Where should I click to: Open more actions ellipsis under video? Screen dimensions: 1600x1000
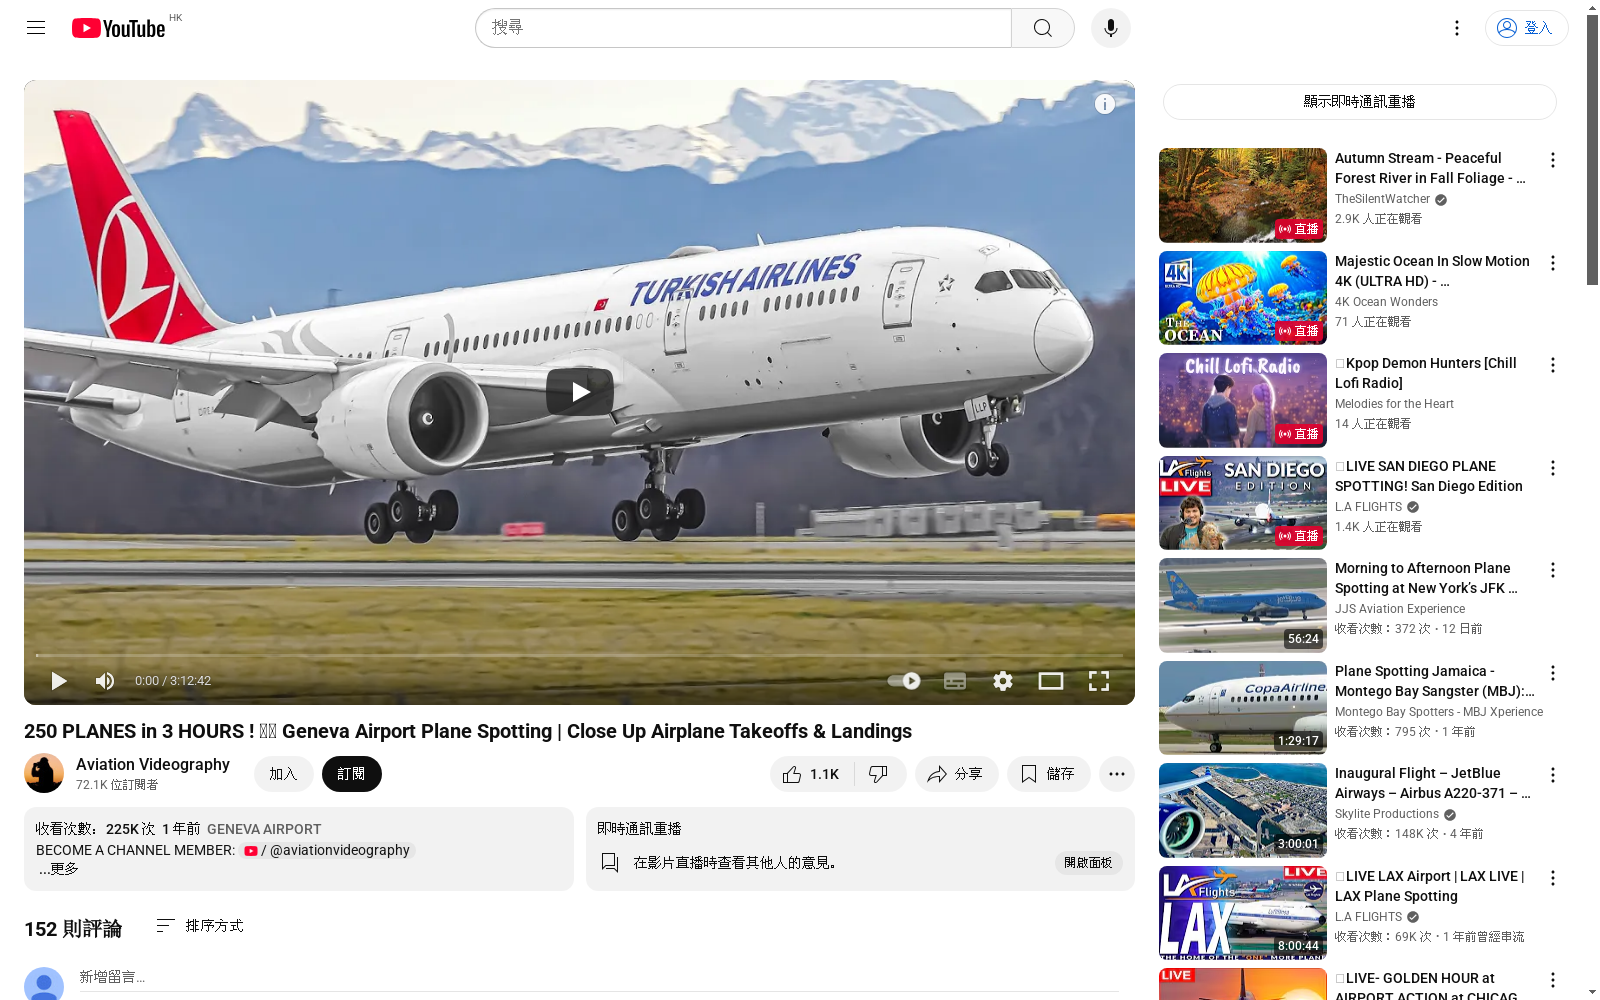pyautogui.click(x=1117, y=774)
